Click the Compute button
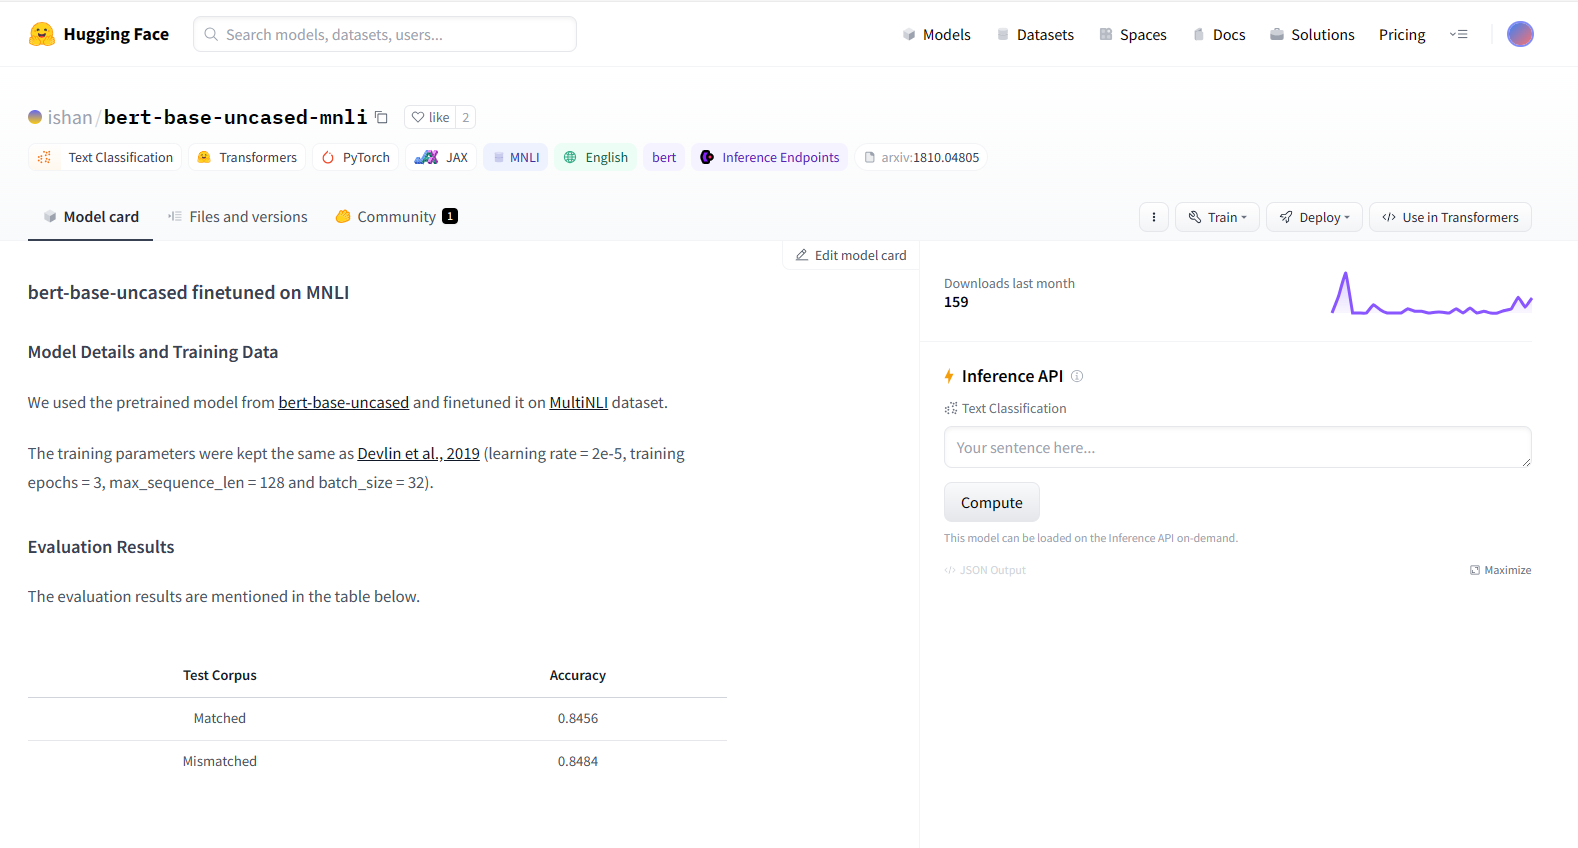The width and height of the screenshot is (1578, 848). tap(992, 502)
